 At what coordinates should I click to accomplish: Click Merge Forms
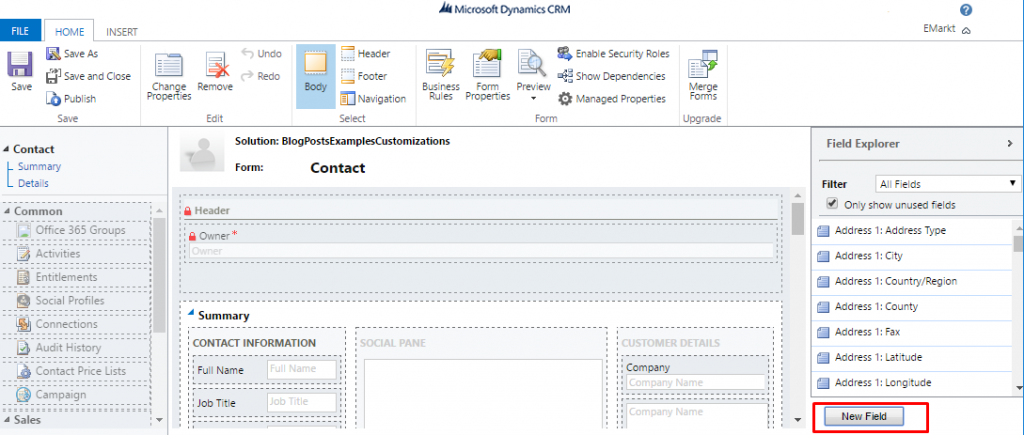point(703,74)
